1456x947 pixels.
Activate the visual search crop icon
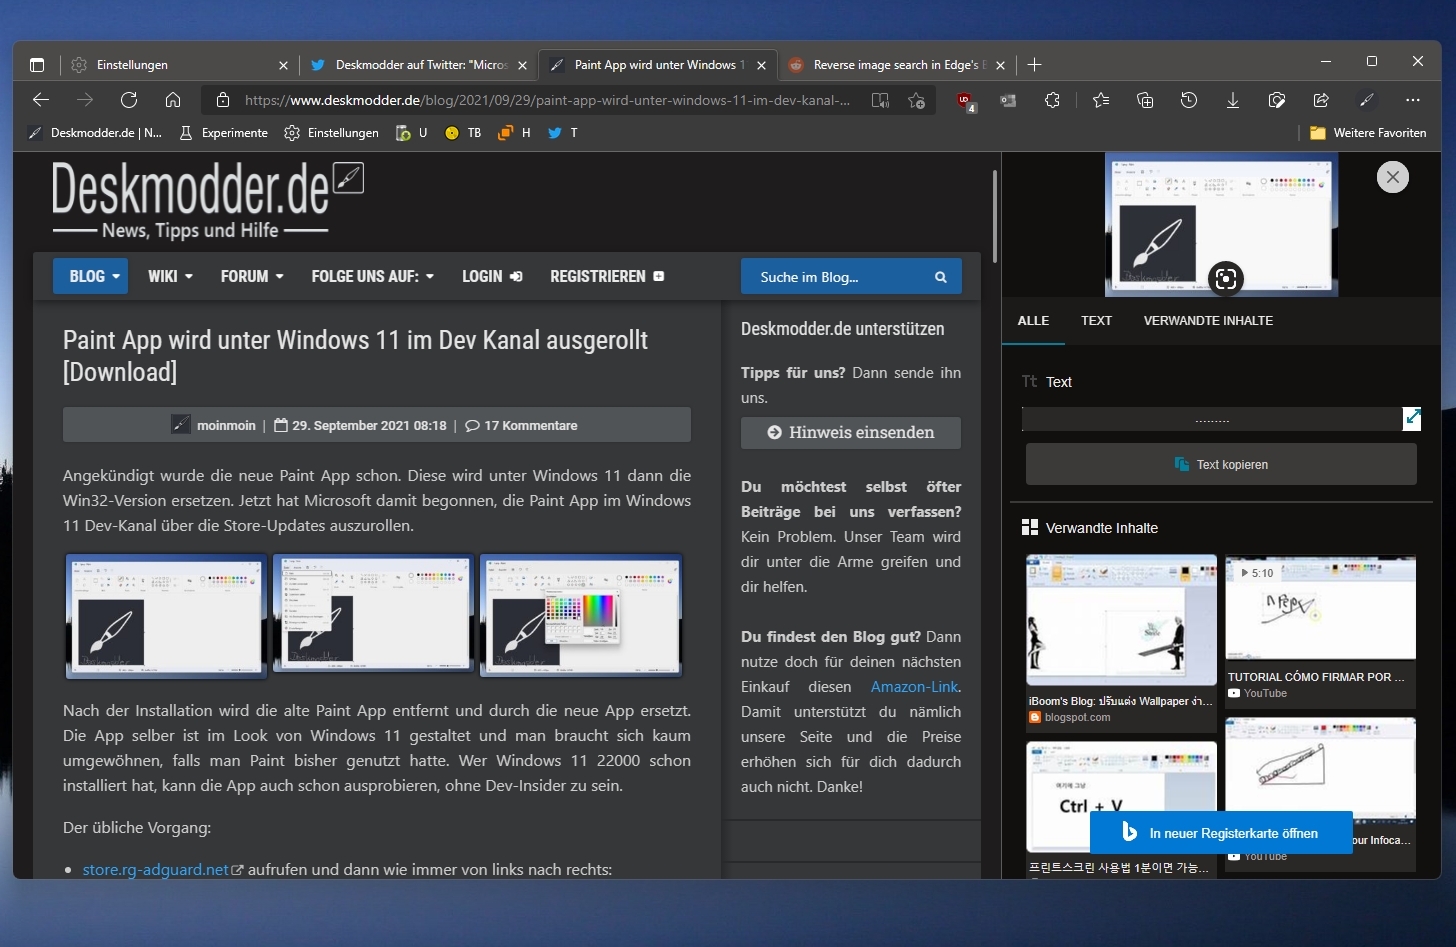coord(1226,278)
